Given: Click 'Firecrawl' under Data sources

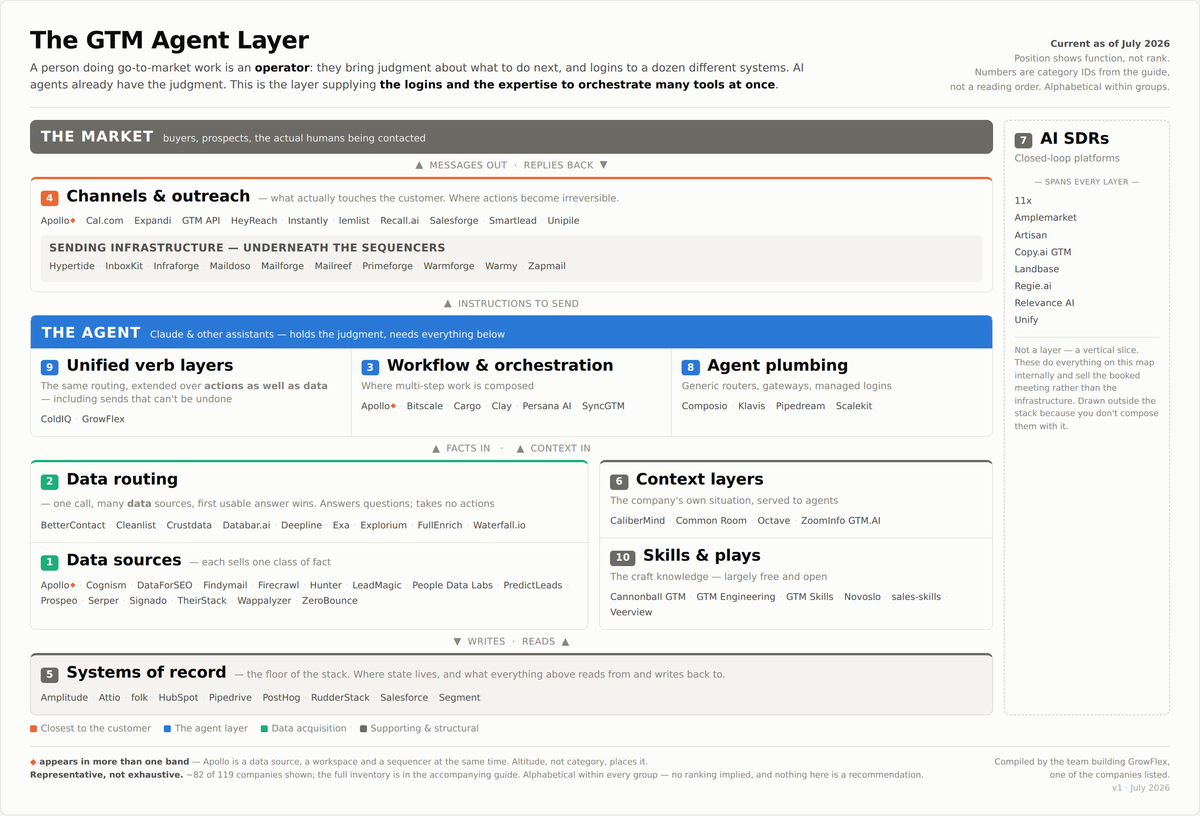Looking at the screenshot, I should tap(279, 586).
